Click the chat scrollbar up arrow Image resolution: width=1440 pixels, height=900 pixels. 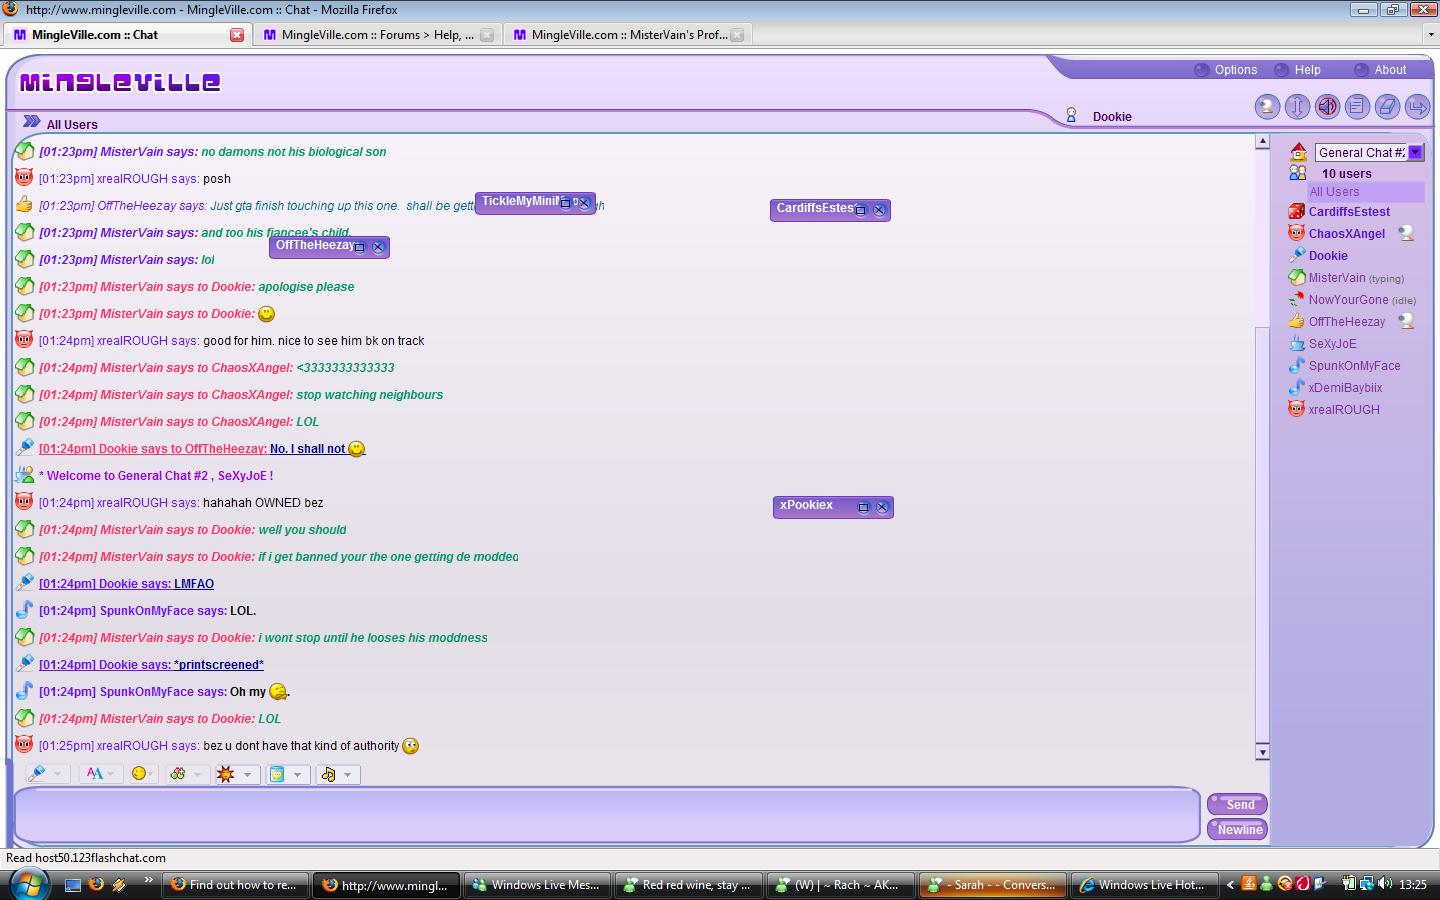pos(1262,142)
